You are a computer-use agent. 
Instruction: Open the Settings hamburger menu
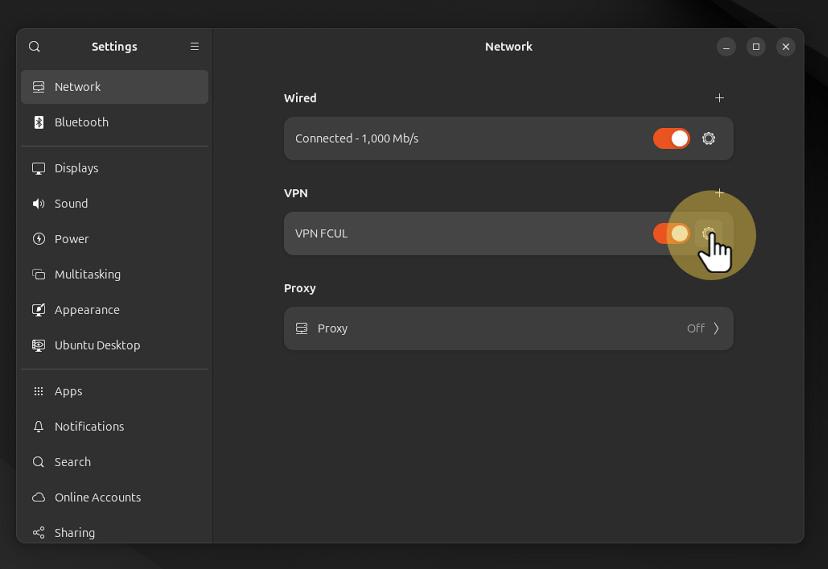[x=194, y=47]
